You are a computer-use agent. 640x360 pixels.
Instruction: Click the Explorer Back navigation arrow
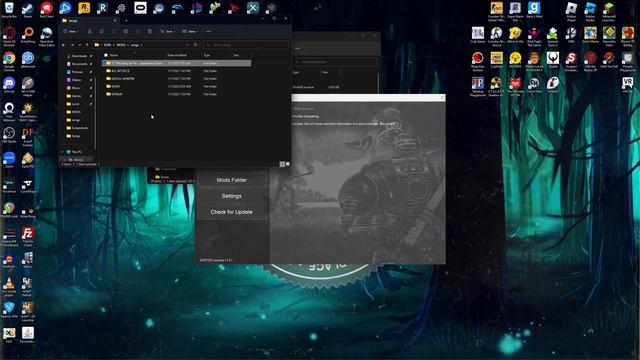[x=63, y=45]
